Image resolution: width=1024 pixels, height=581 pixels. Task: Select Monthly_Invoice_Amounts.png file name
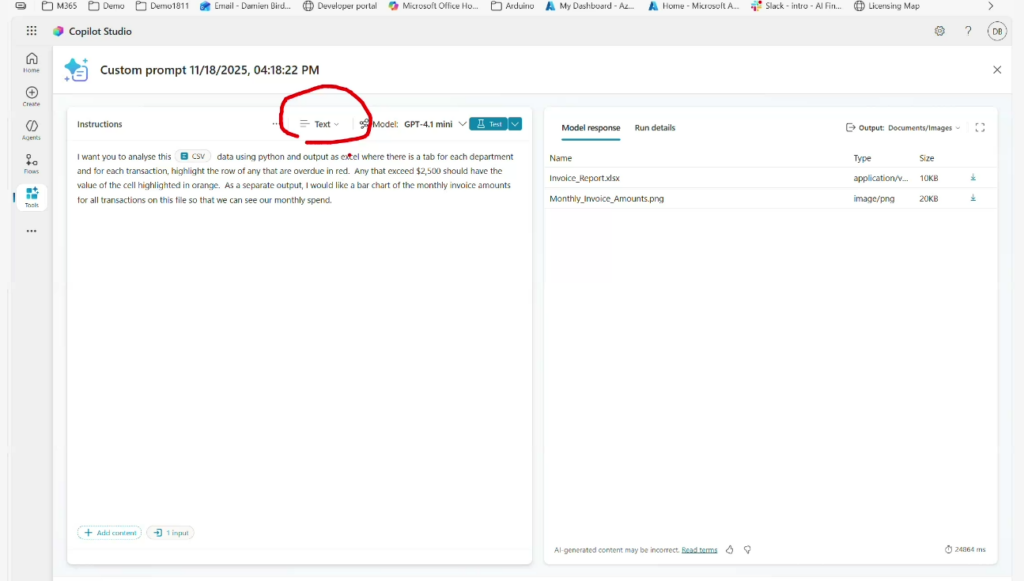pyautogui.click(x=607, y=198)
